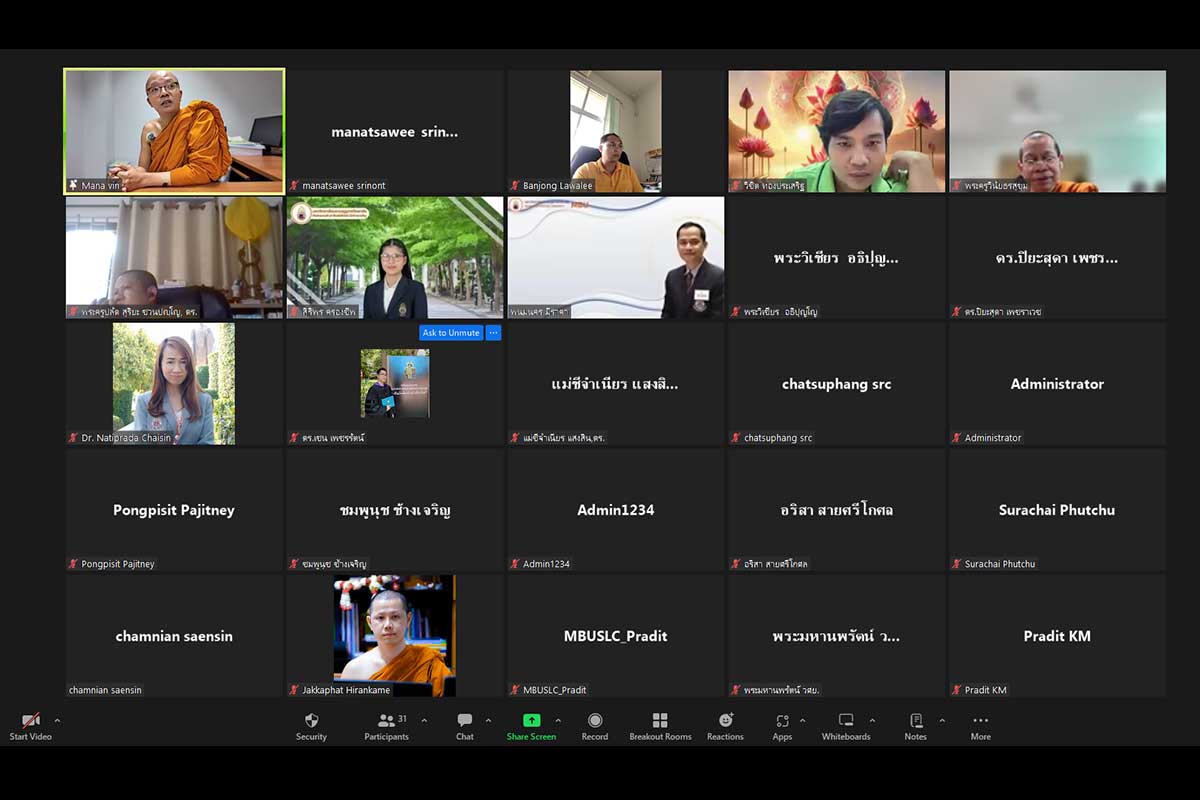Image resolution: width=1200 pixels, height=800 pixels.
Task: Select the Dr. Natiprada Chaisin video tile
Action: coord(174,383)
